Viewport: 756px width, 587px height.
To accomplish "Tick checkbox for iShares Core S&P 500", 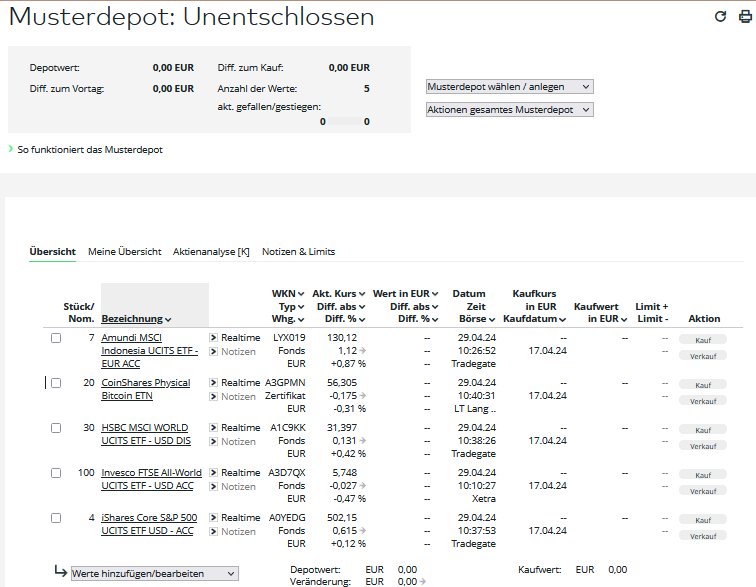I will tap(56, 518).
